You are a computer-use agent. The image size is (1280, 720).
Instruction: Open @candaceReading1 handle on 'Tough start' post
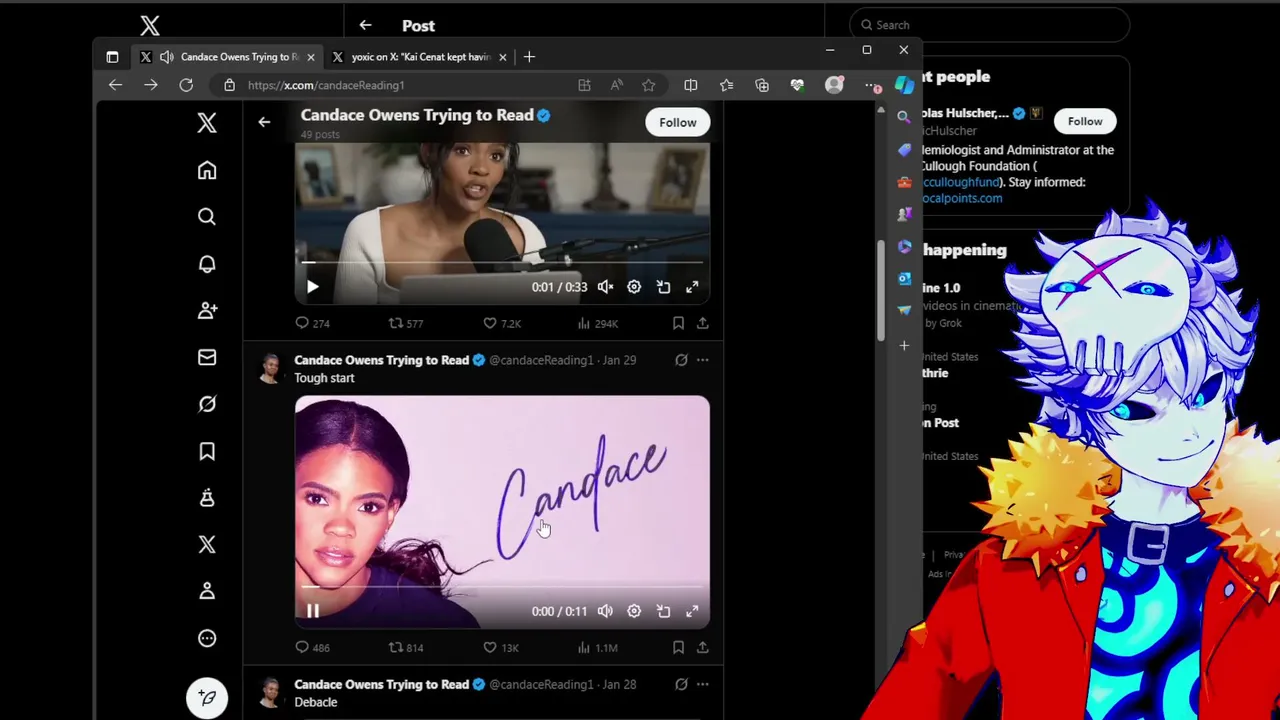coord(541,360)
